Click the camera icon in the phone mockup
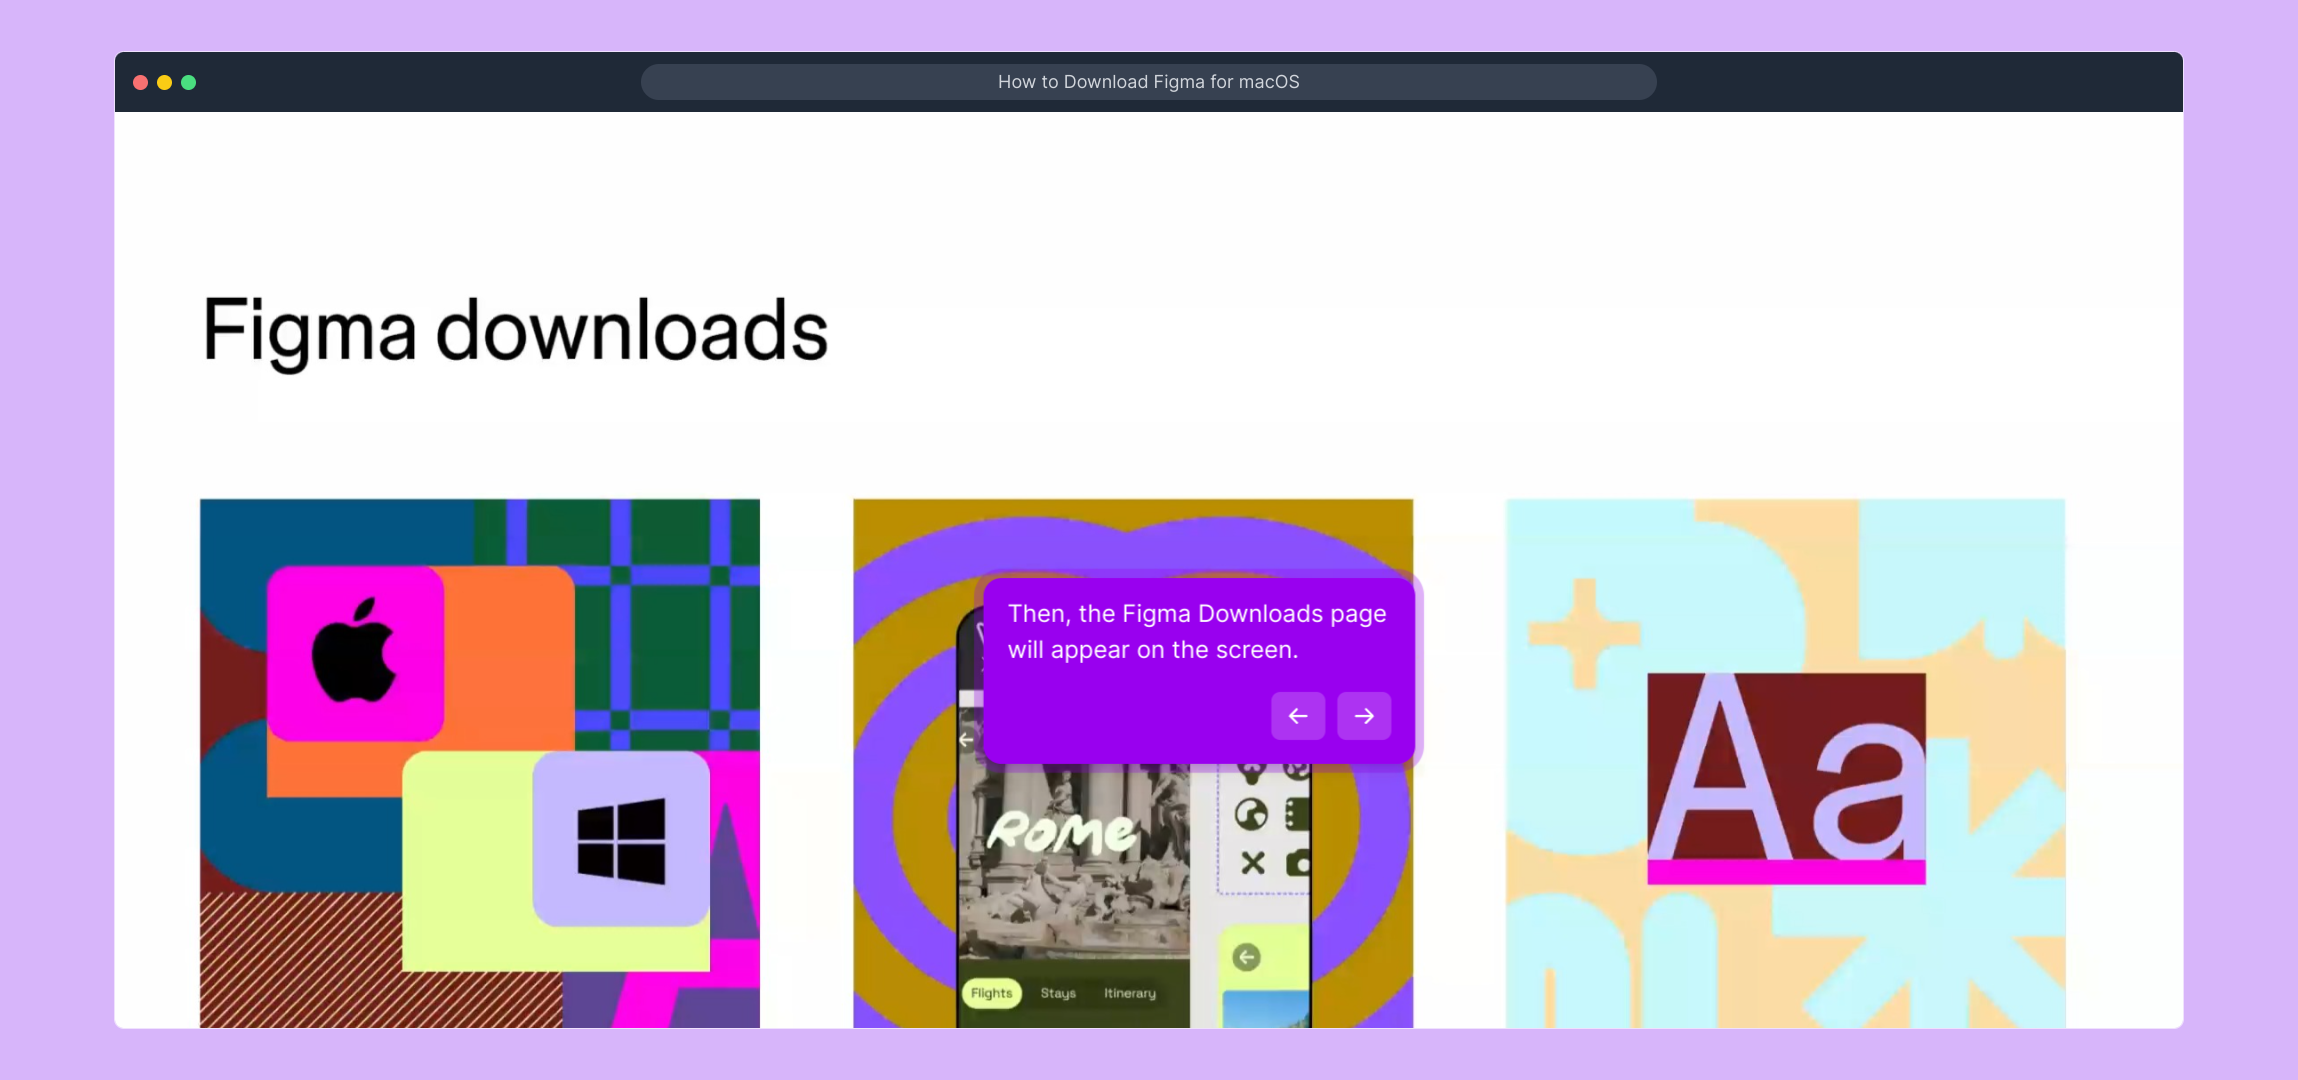The width and height of the screenshot is (2298, 1080). 1298,862
